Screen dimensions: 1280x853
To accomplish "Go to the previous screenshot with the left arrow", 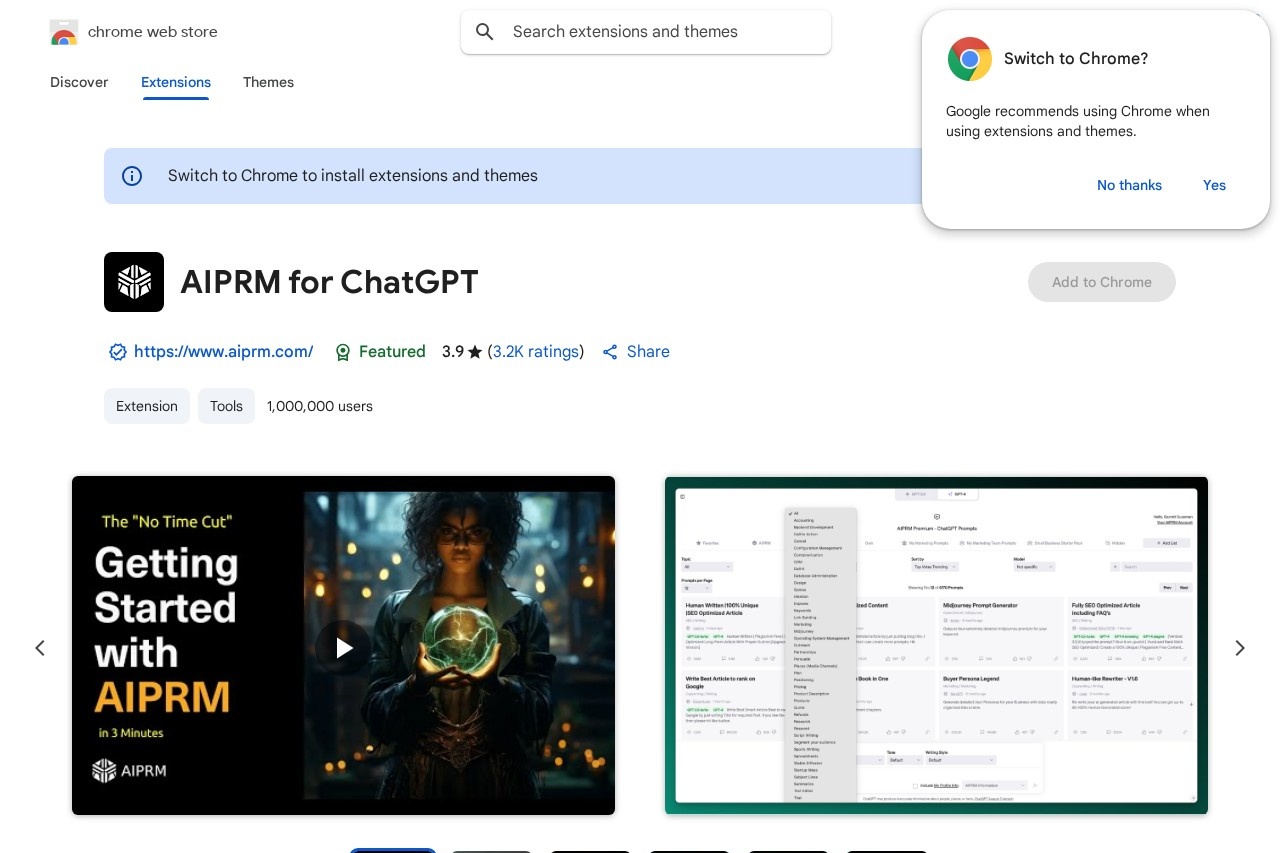I will point(40,648).
